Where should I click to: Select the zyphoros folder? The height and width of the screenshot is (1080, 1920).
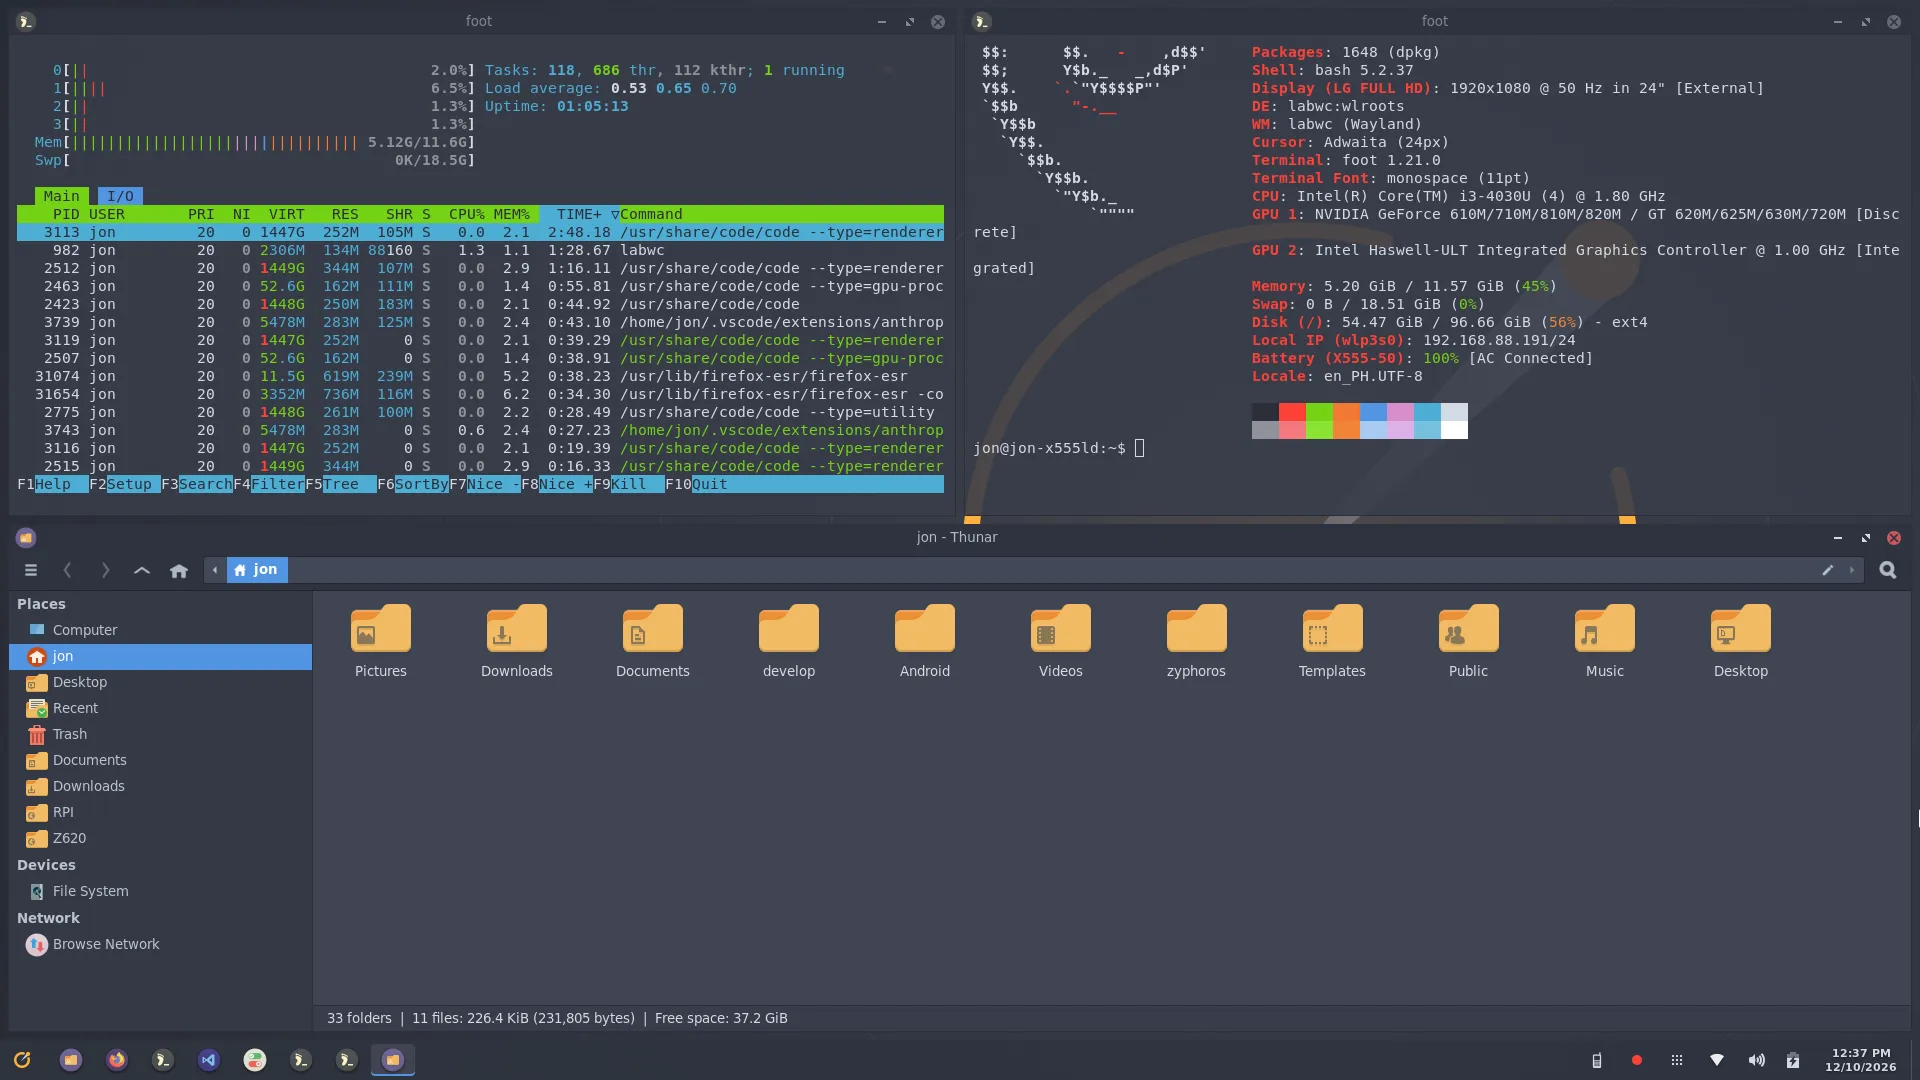coord(1197,641)
